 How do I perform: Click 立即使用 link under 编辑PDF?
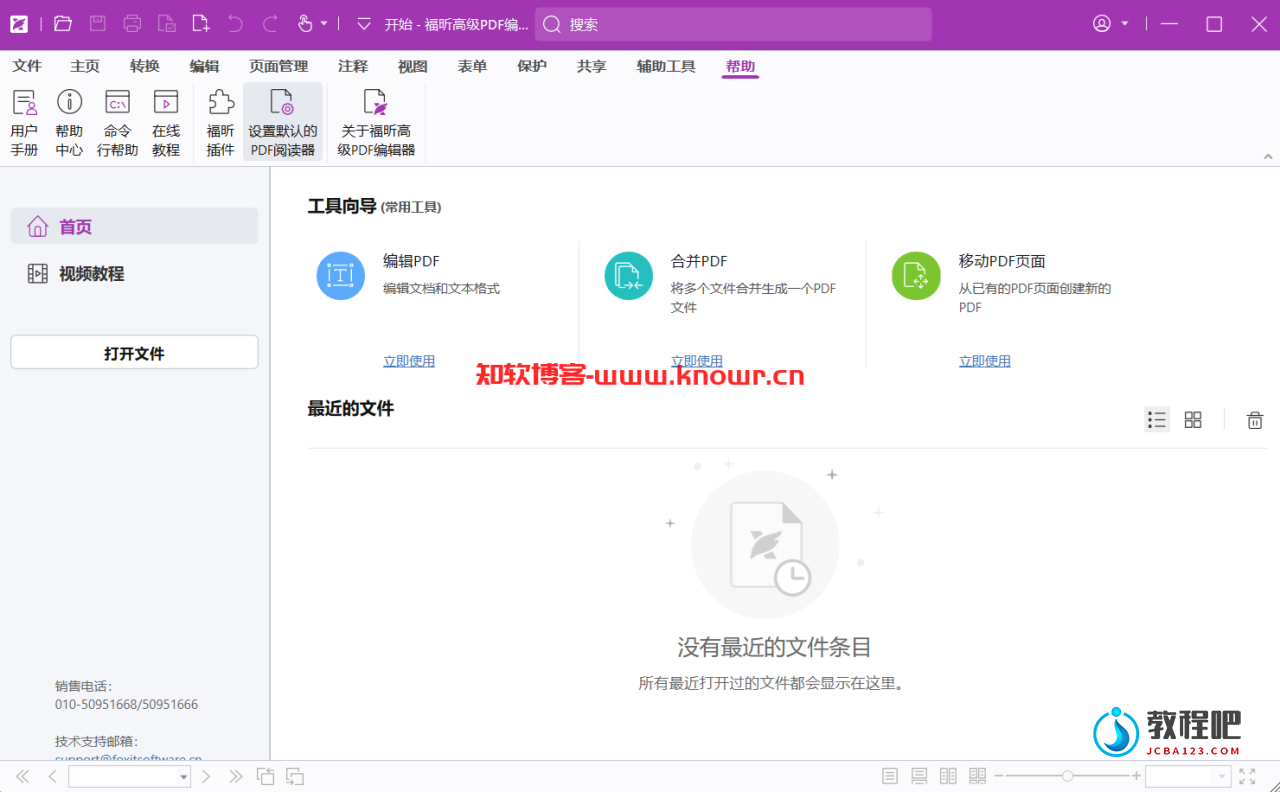(409, 361)
